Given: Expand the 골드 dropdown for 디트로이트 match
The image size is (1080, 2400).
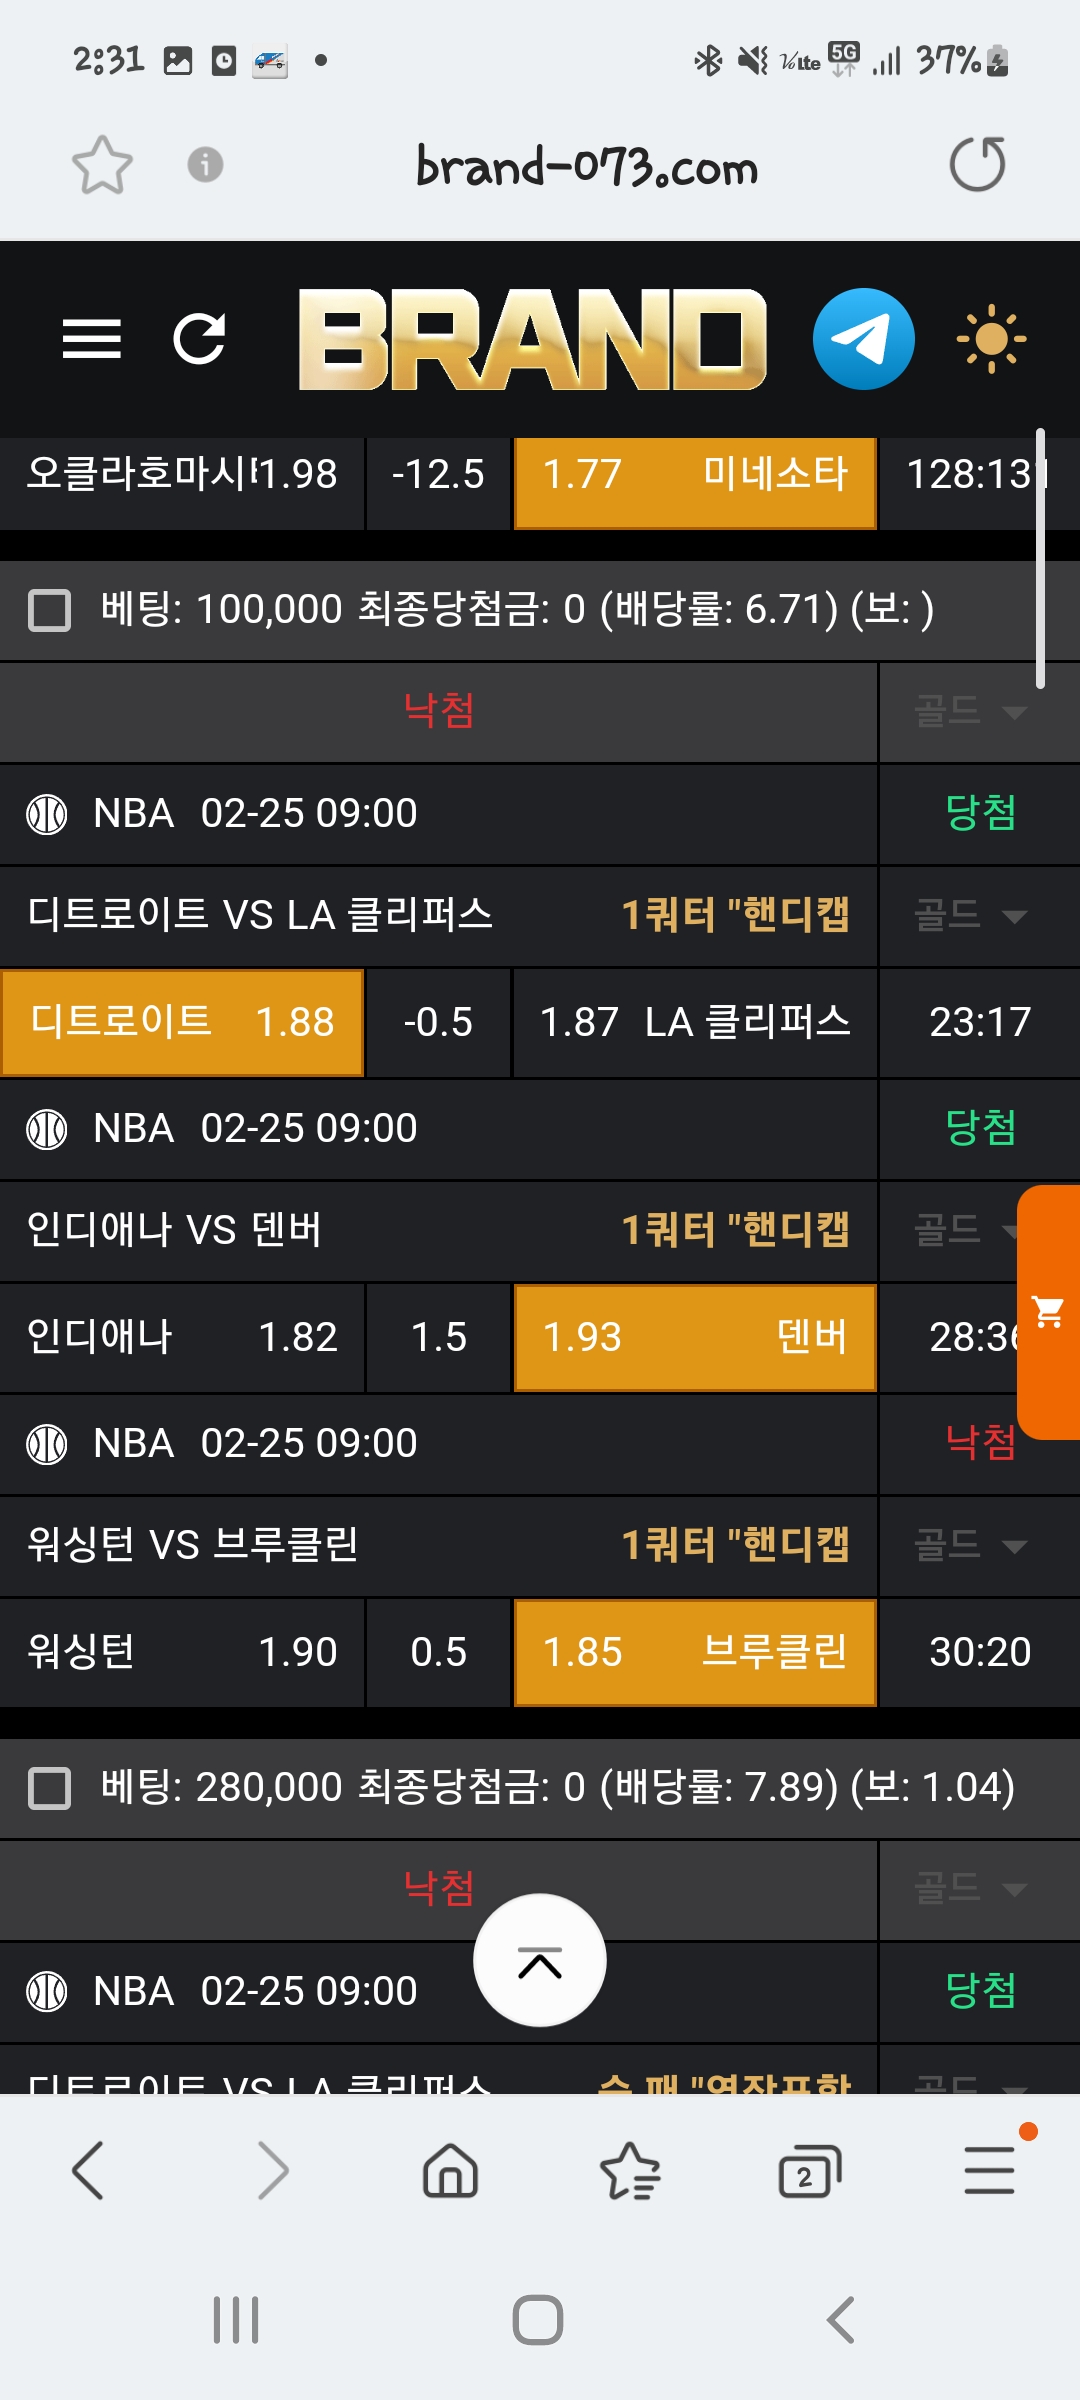Looking at the screenshot, I should click(970, 916).
